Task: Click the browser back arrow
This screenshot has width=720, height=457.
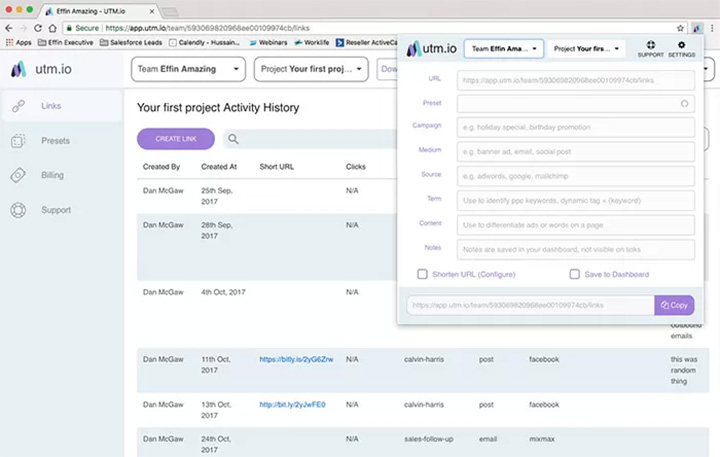Action: click(x=9, y=28)
